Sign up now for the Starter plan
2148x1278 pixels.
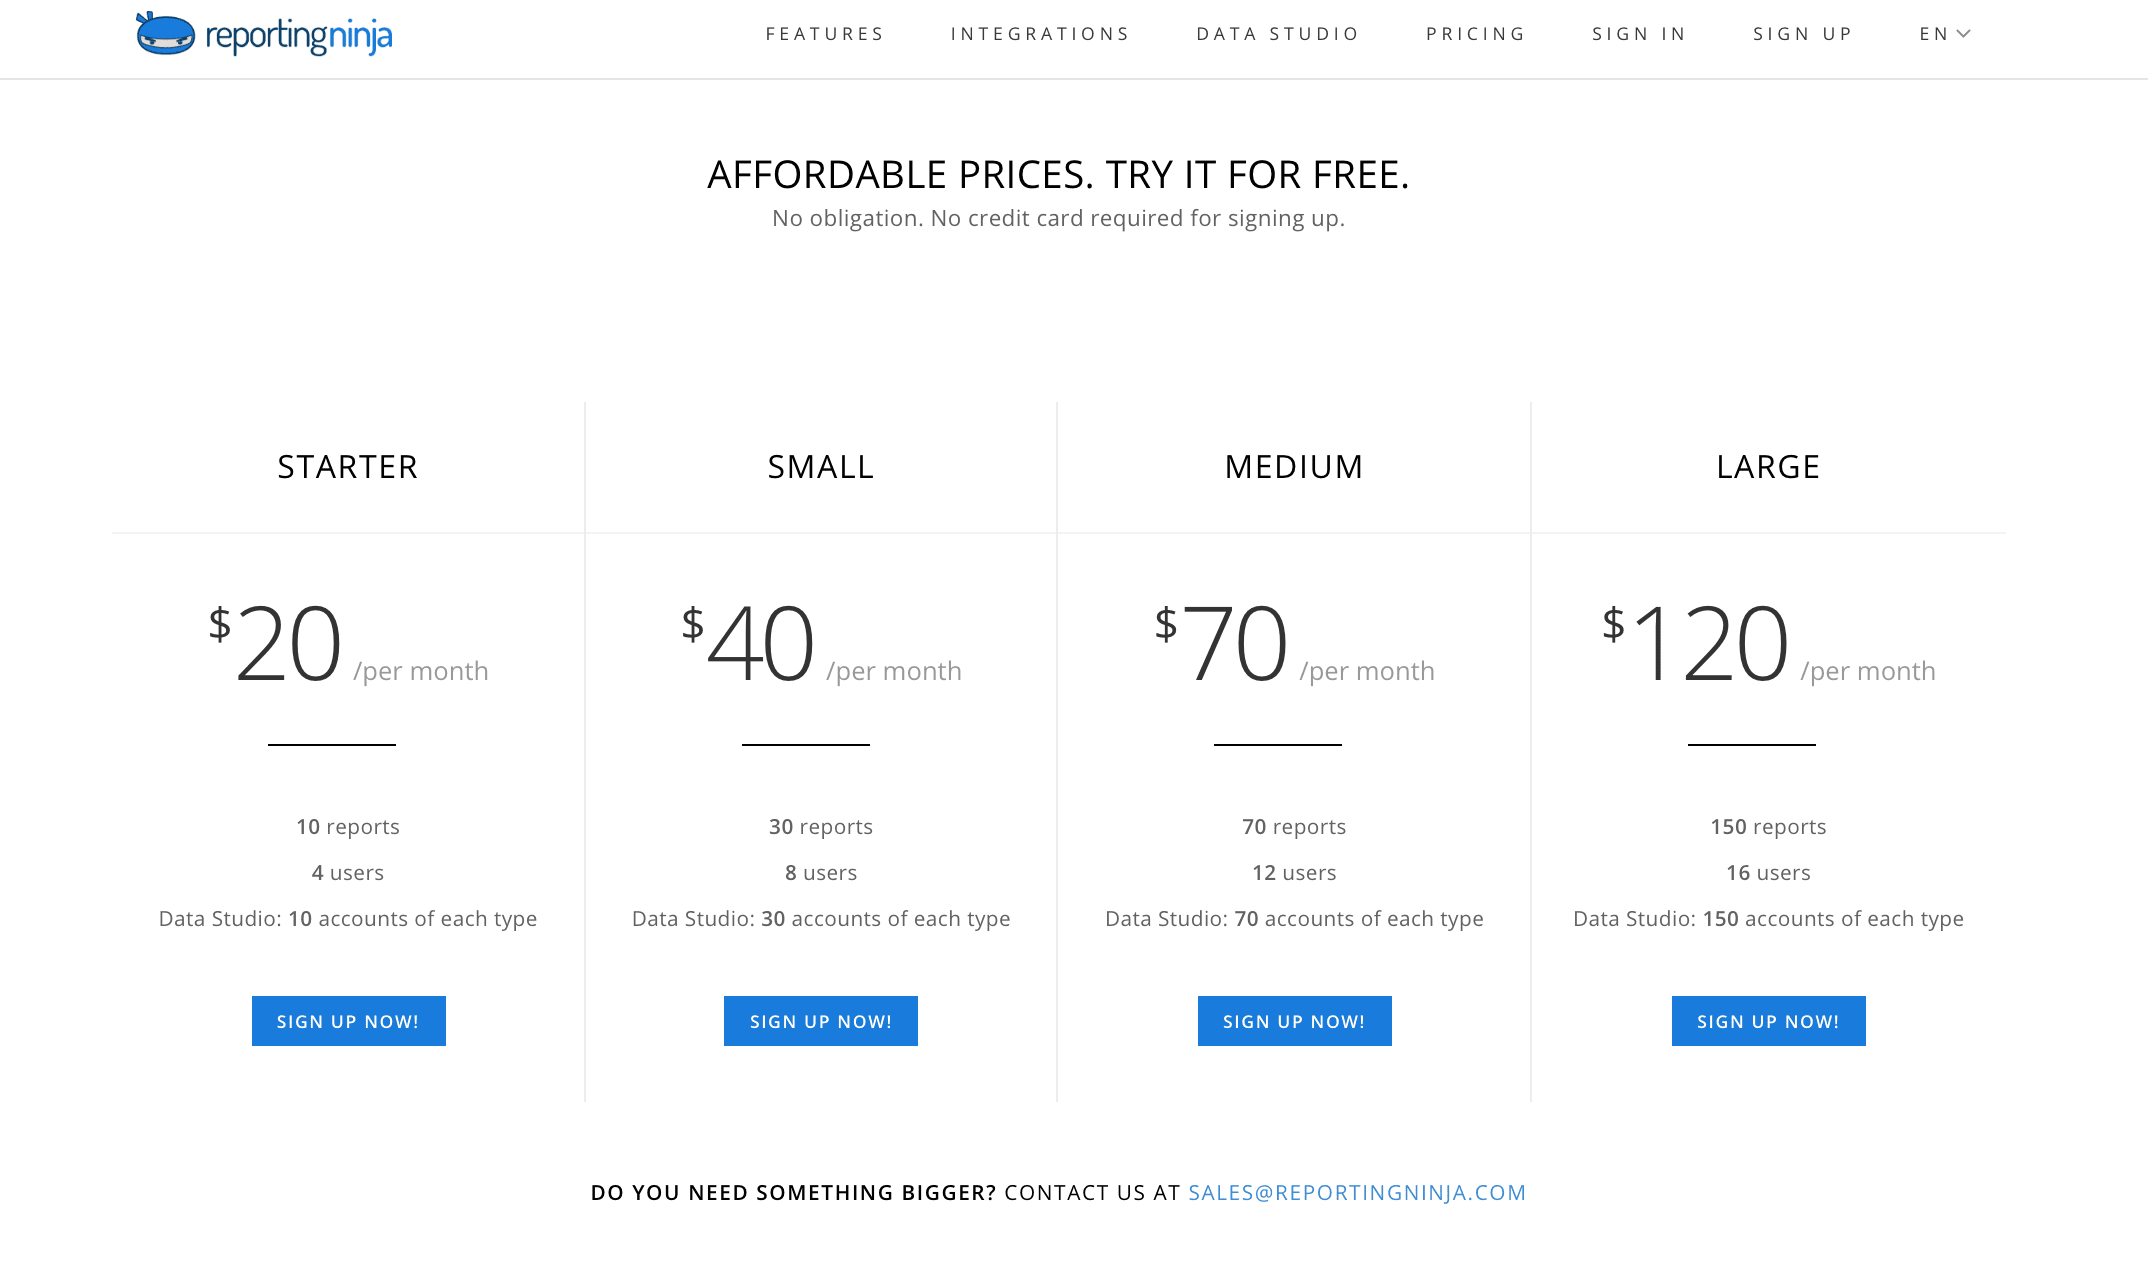click(x=349, y=1021)
